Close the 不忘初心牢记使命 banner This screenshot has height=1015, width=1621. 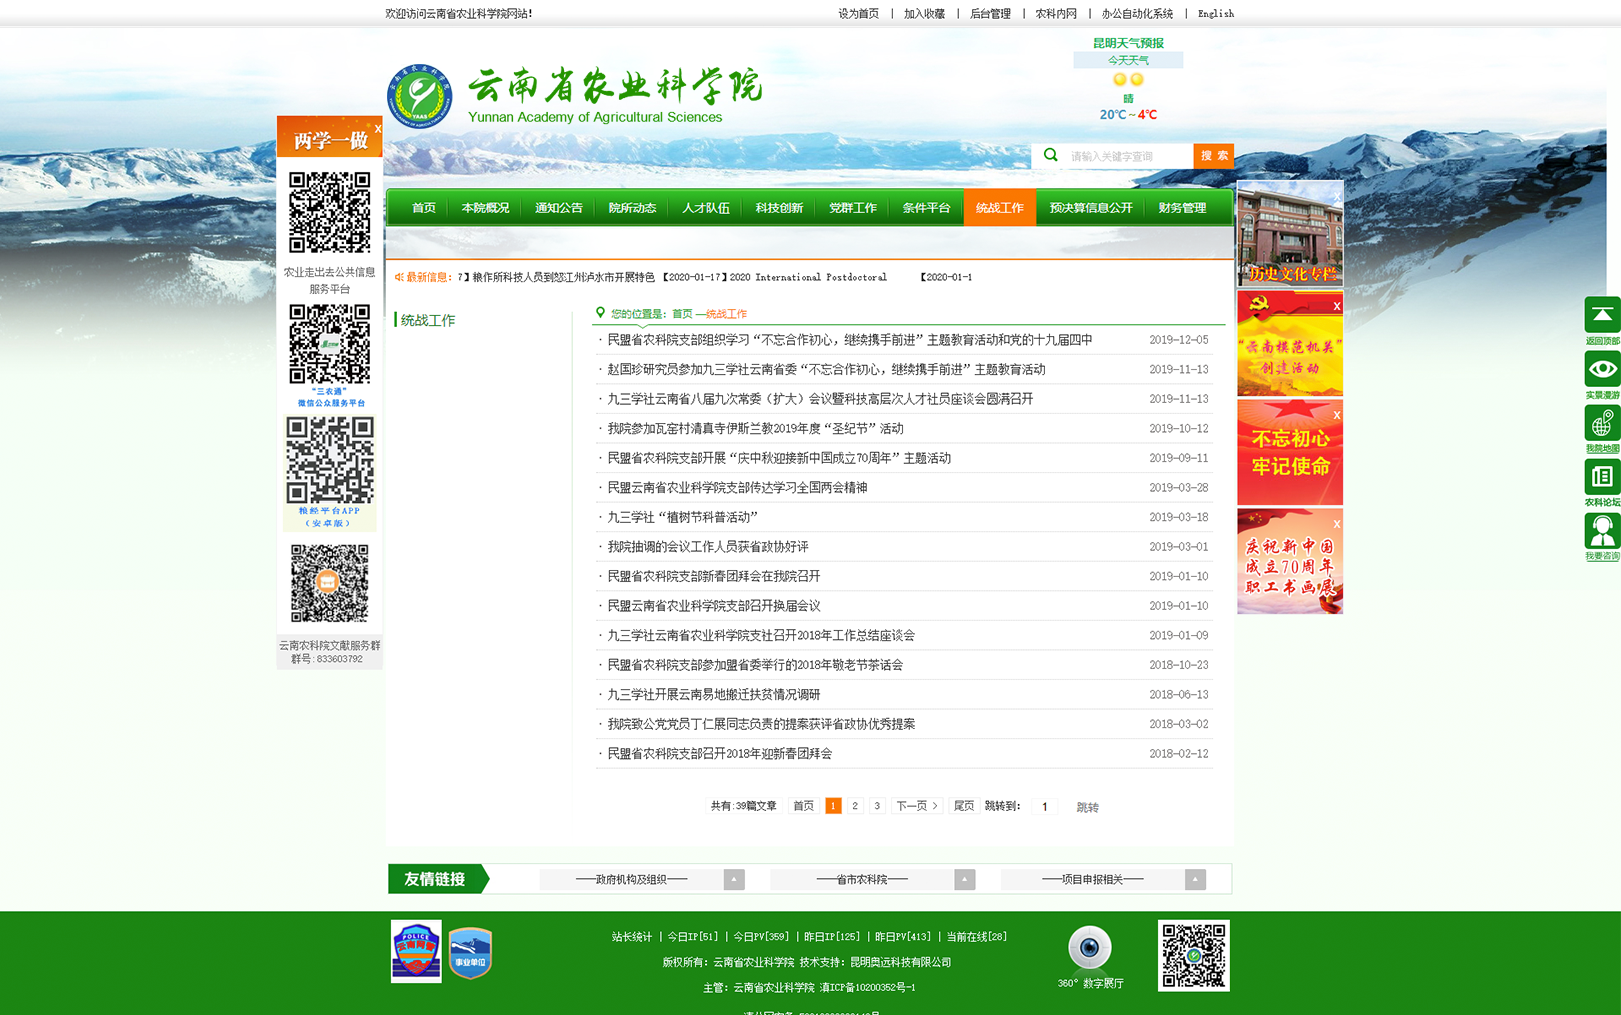pyautogui.click(x=1336, y=415)
